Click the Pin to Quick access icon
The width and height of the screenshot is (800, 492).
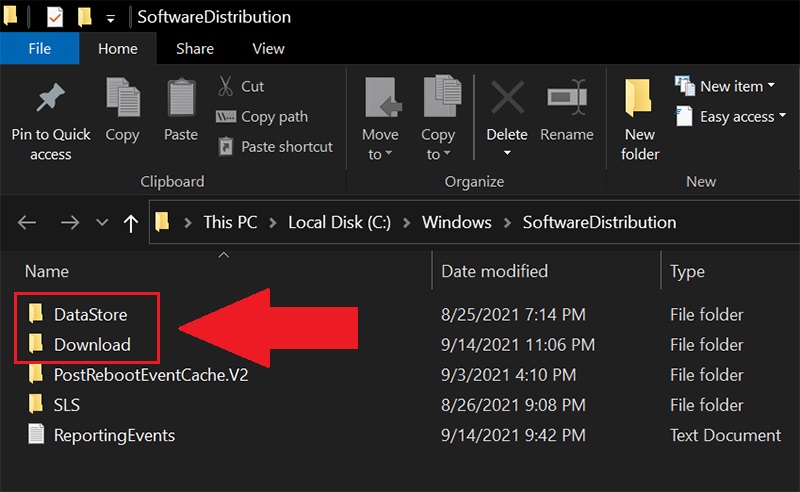50,100
